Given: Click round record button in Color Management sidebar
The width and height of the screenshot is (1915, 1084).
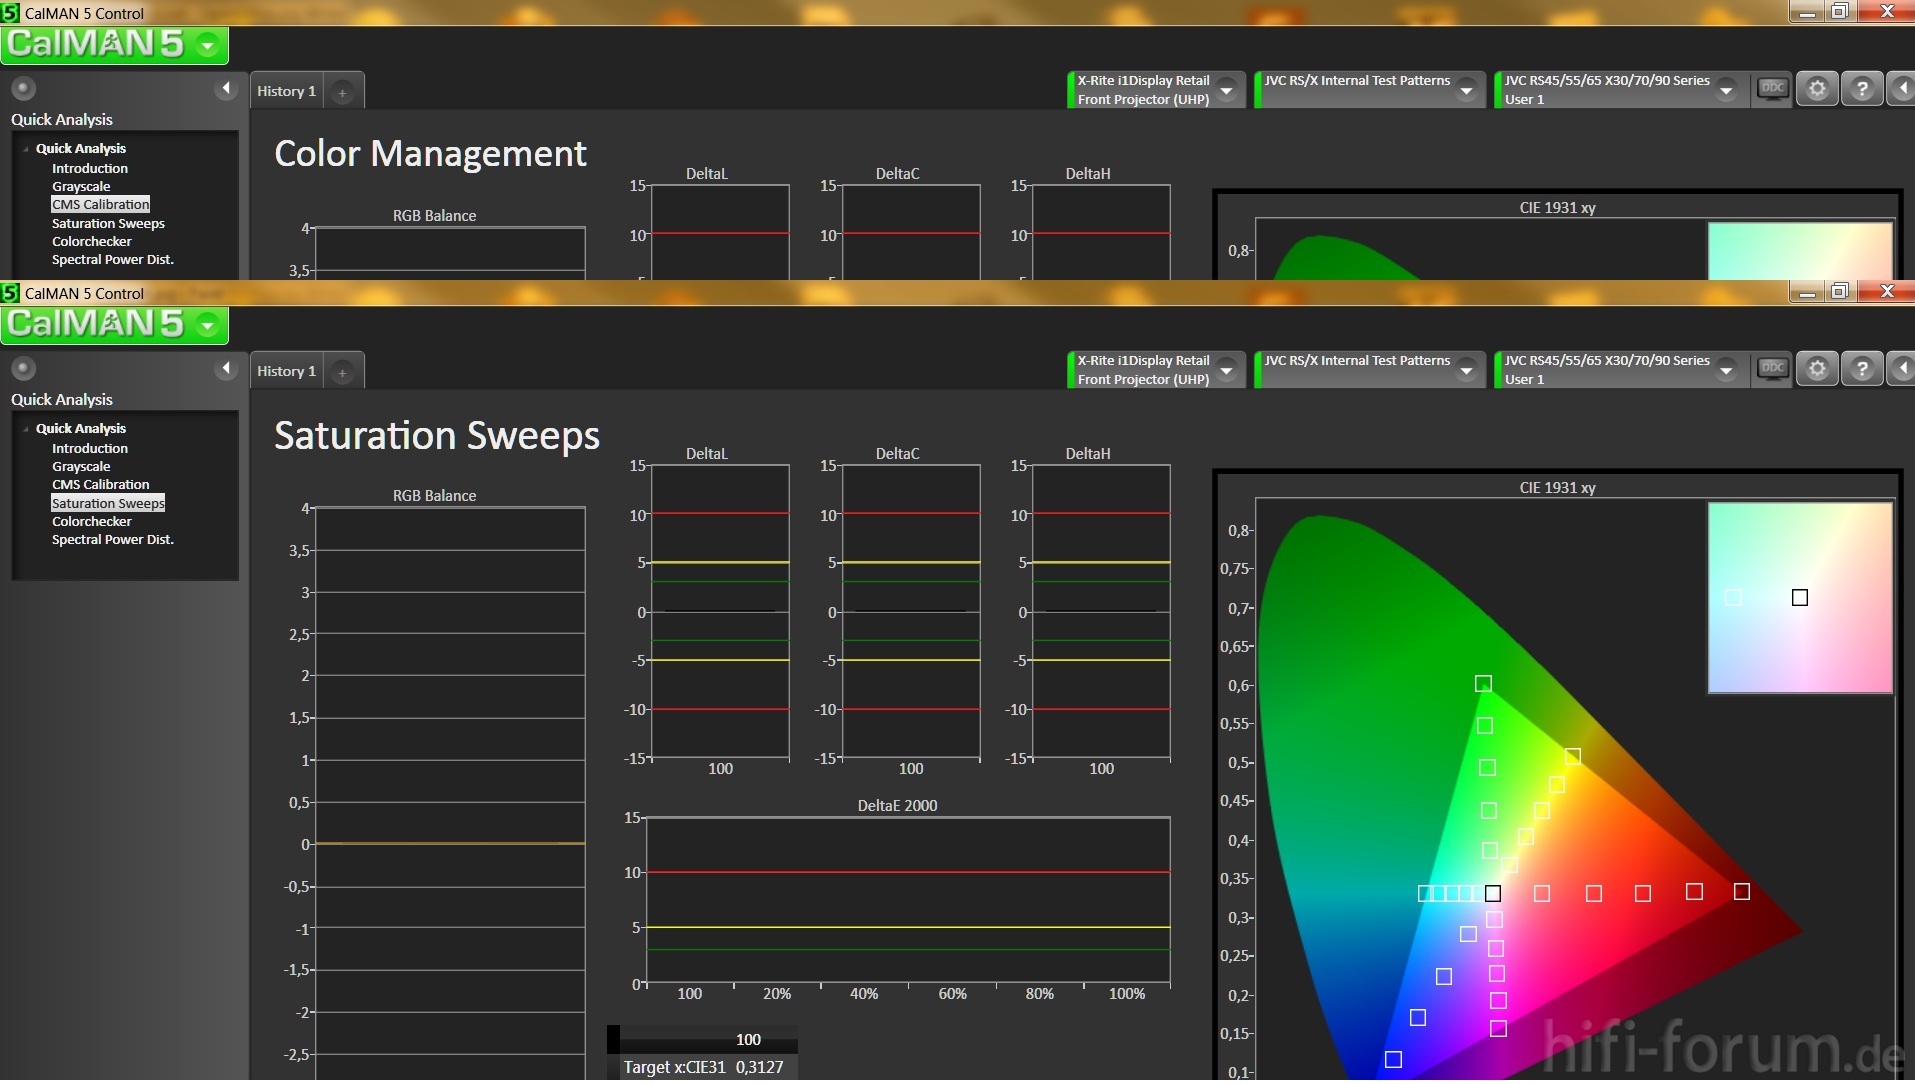Looking at the screenshot, I should [23, 88].
